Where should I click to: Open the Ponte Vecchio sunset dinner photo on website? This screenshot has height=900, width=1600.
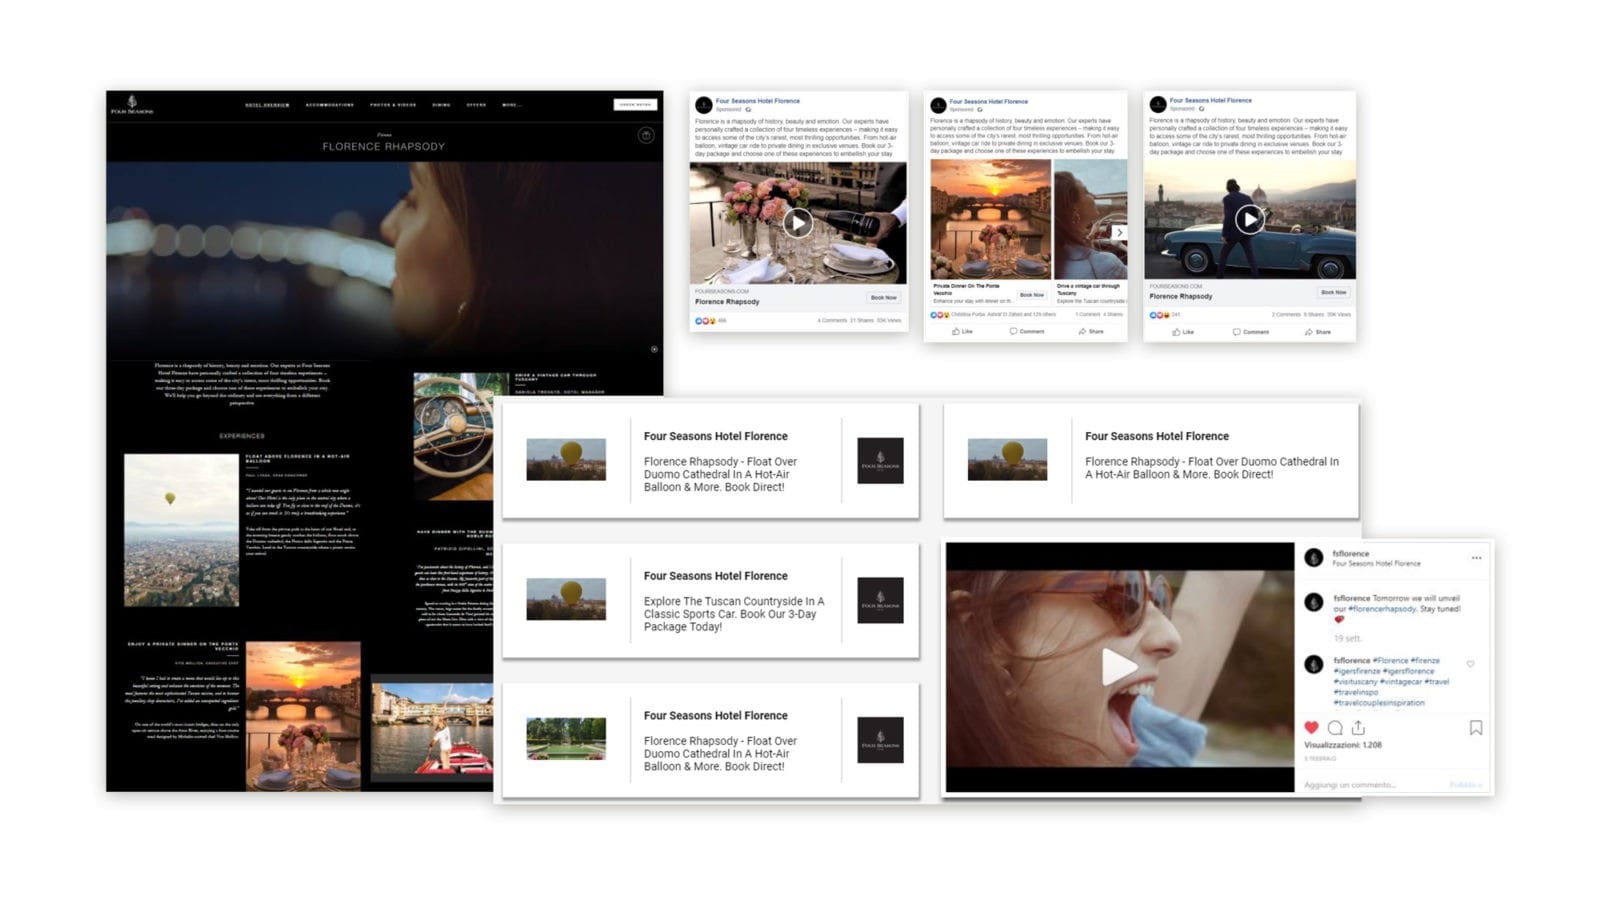303,716
